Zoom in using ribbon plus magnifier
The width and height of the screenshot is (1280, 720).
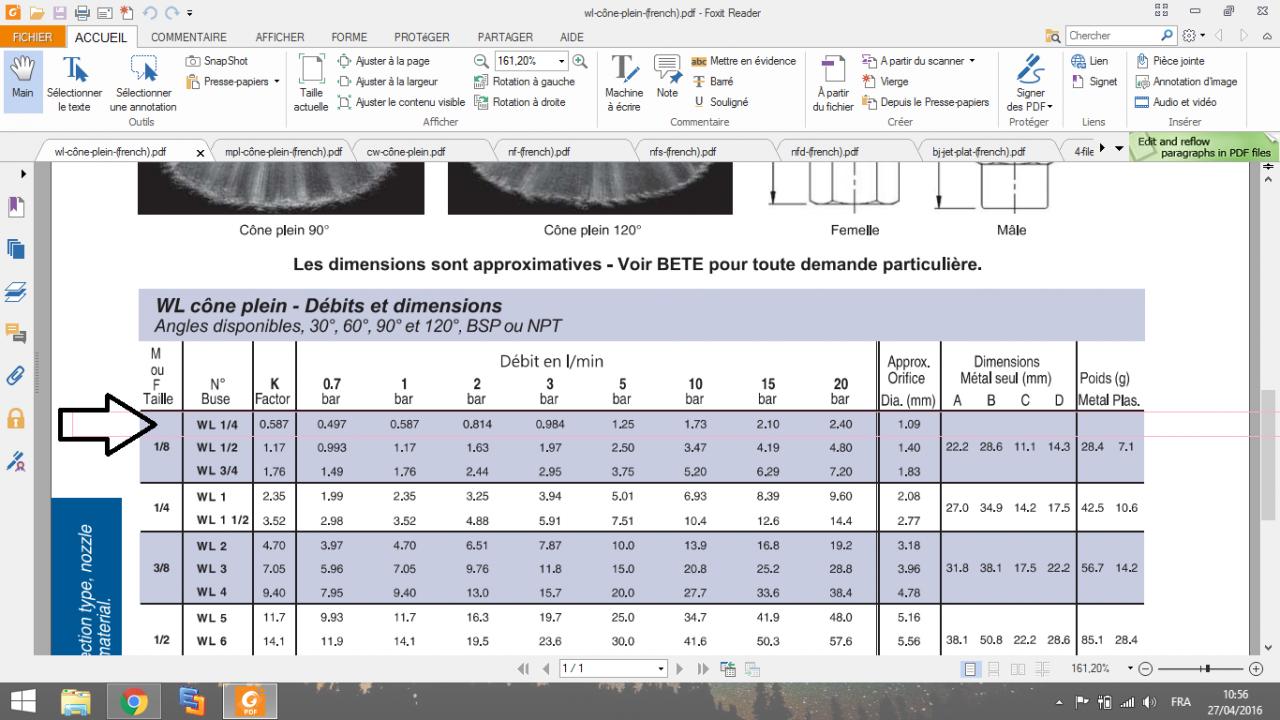(x=579, y=61)
